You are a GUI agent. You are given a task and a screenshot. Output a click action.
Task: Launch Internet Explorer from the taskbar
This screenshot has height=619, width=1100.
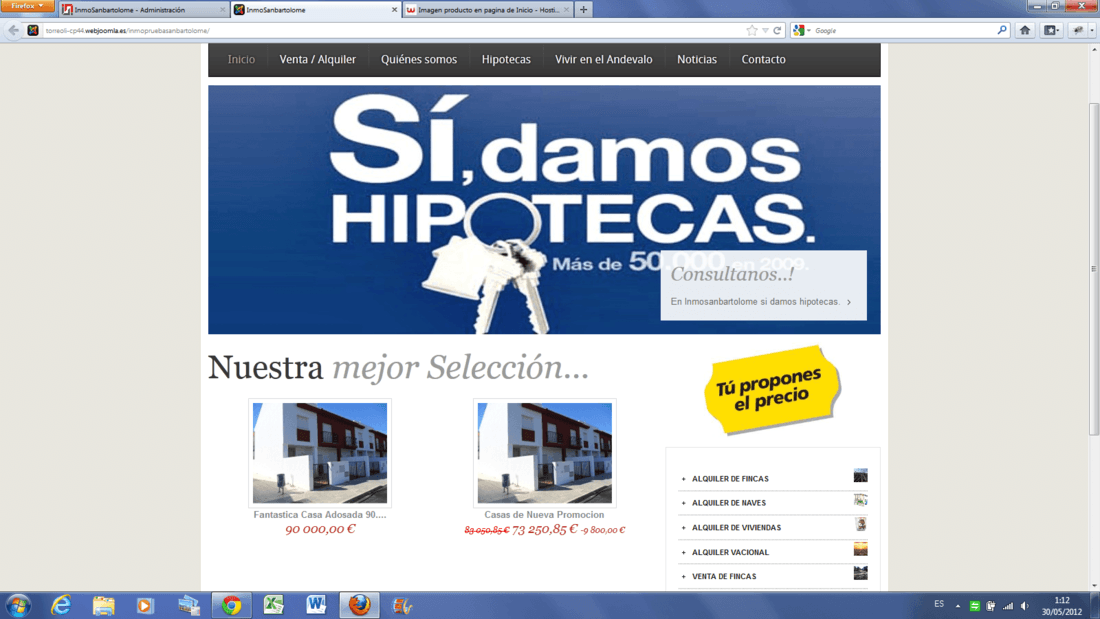pos(61,605)
